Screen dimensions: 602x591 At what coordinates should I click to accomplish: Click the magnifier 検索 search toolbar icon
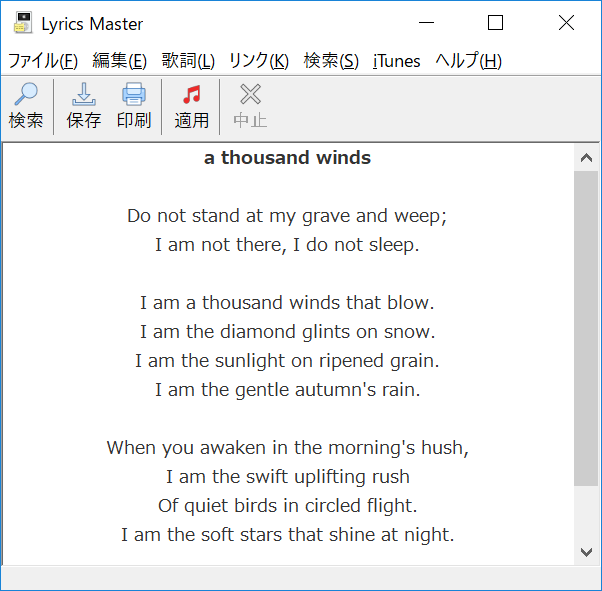[x=26, y=96]
